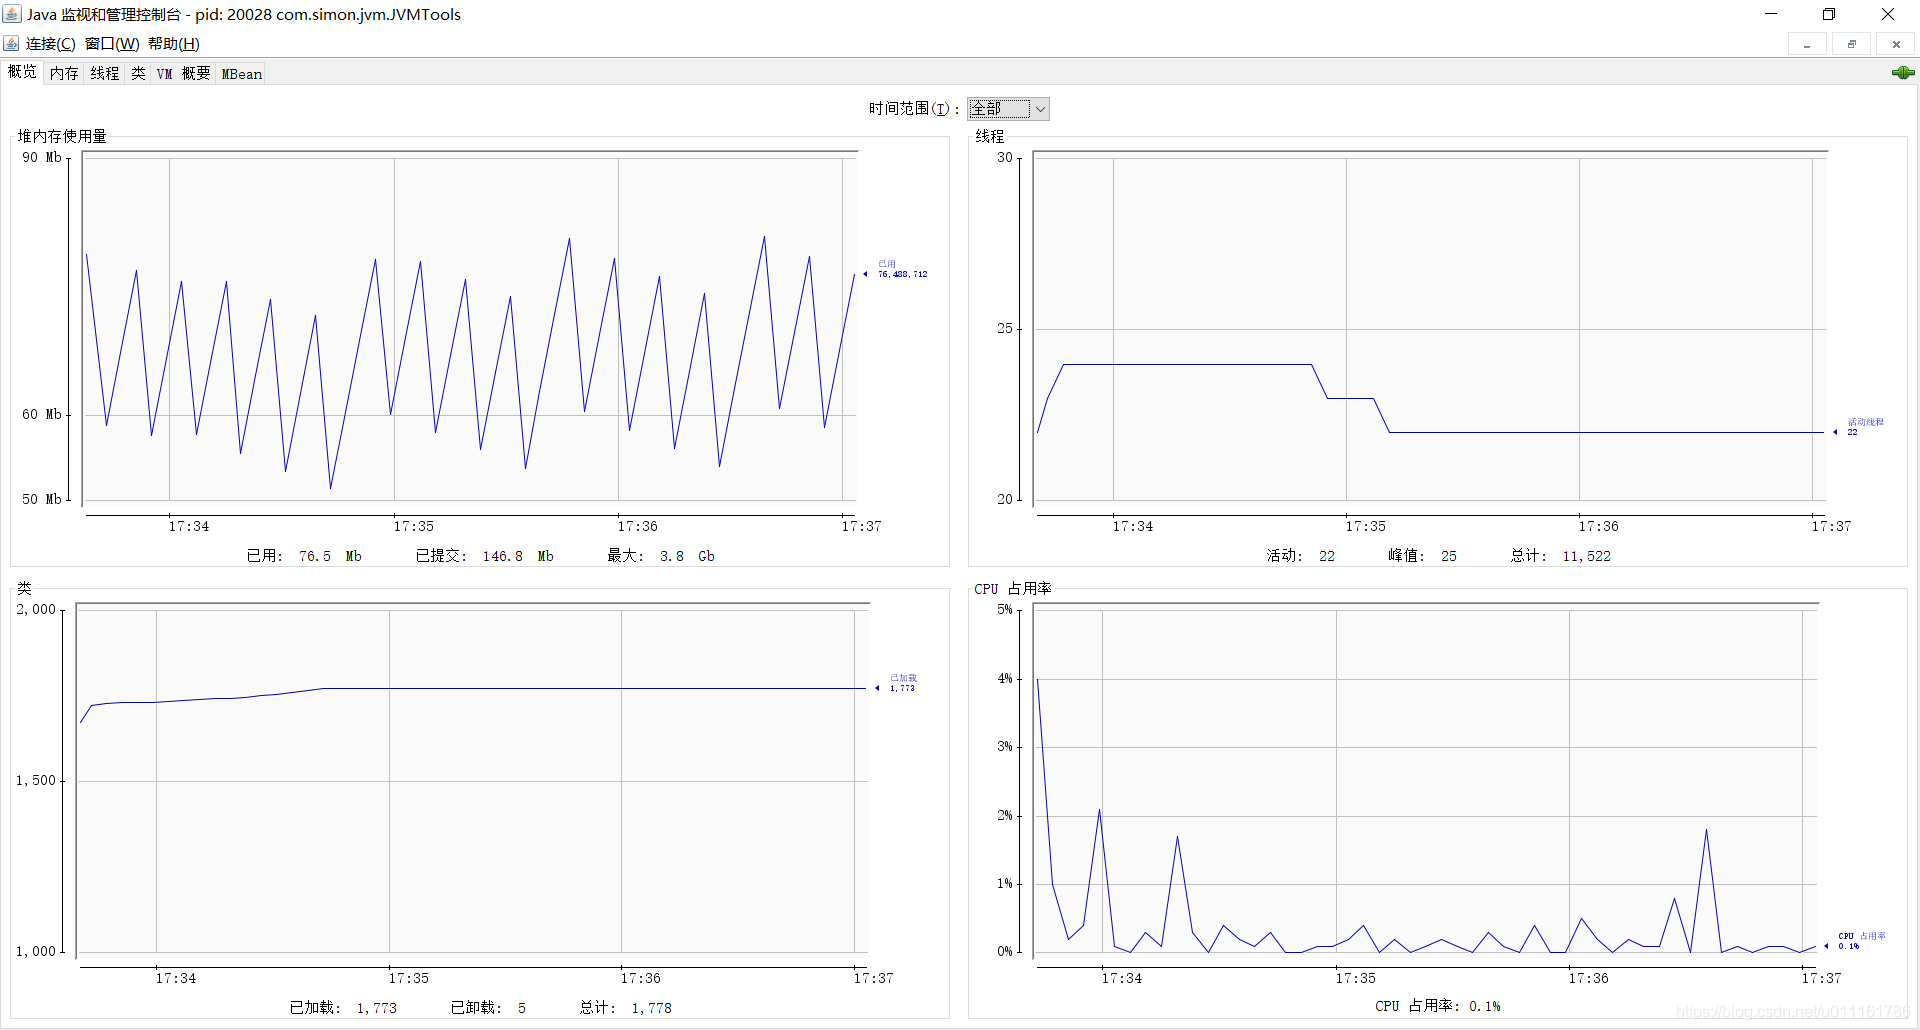Click the green connection status icon
Viewport: 1920px width, 1030px height.
[x=1903, y=73]
